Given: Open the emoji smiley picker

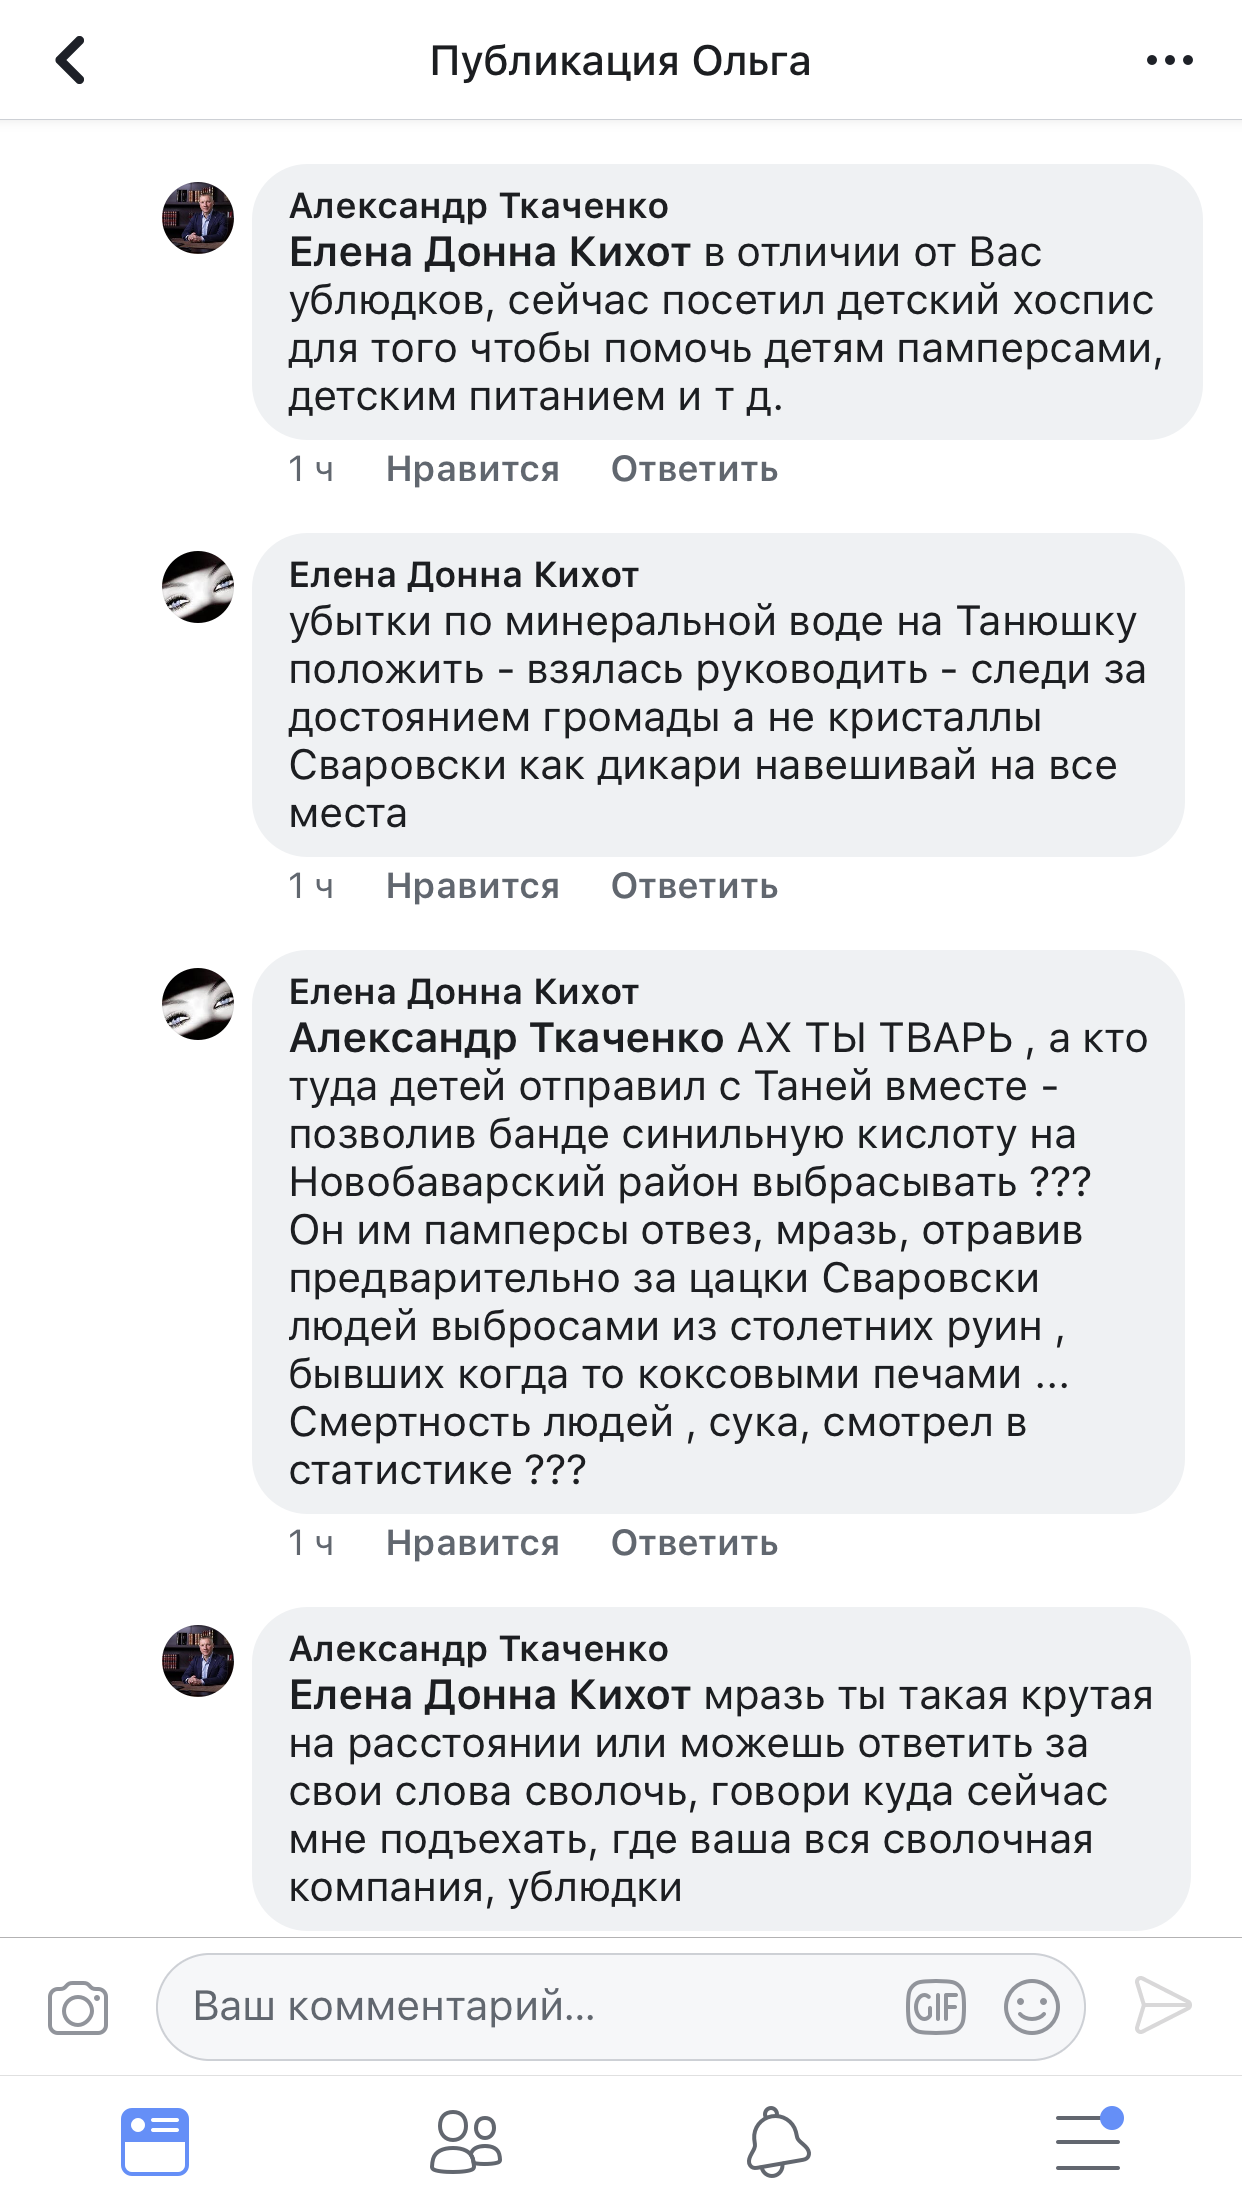Looking at the screenshot, I should click(1031, 2007).
